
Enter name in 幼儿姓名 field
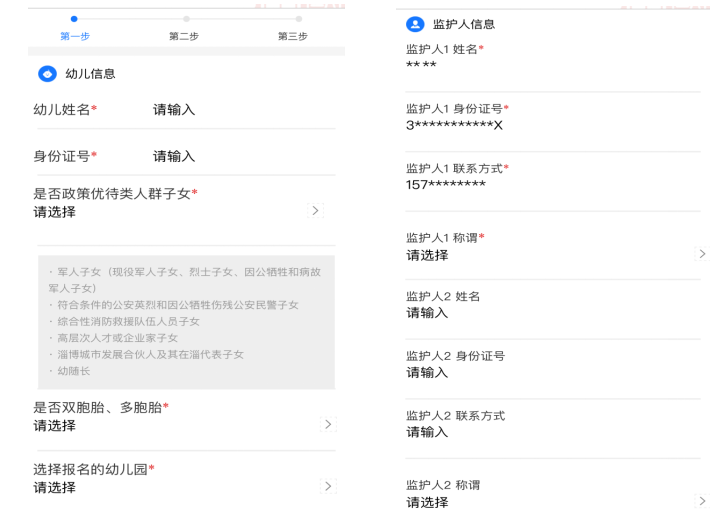(x=175, y=110)
